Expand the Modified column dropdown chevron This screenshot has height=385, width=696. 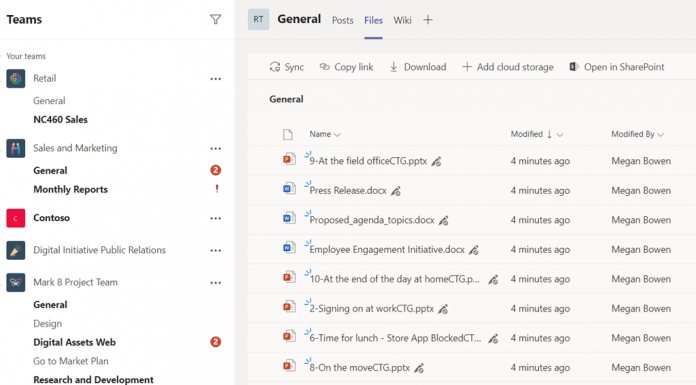[x=560, y=135]
